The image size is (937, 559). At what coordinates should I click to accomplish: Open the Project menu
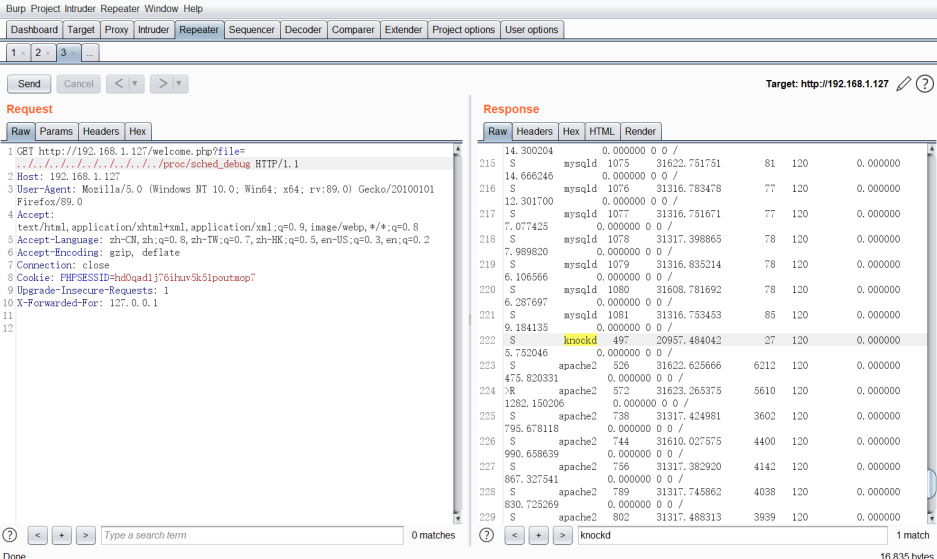45,8
